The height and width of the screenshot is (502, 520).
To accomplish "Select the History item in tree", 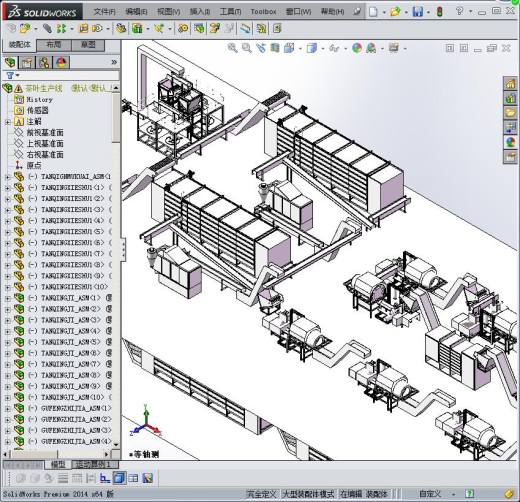I will [40, 99].
